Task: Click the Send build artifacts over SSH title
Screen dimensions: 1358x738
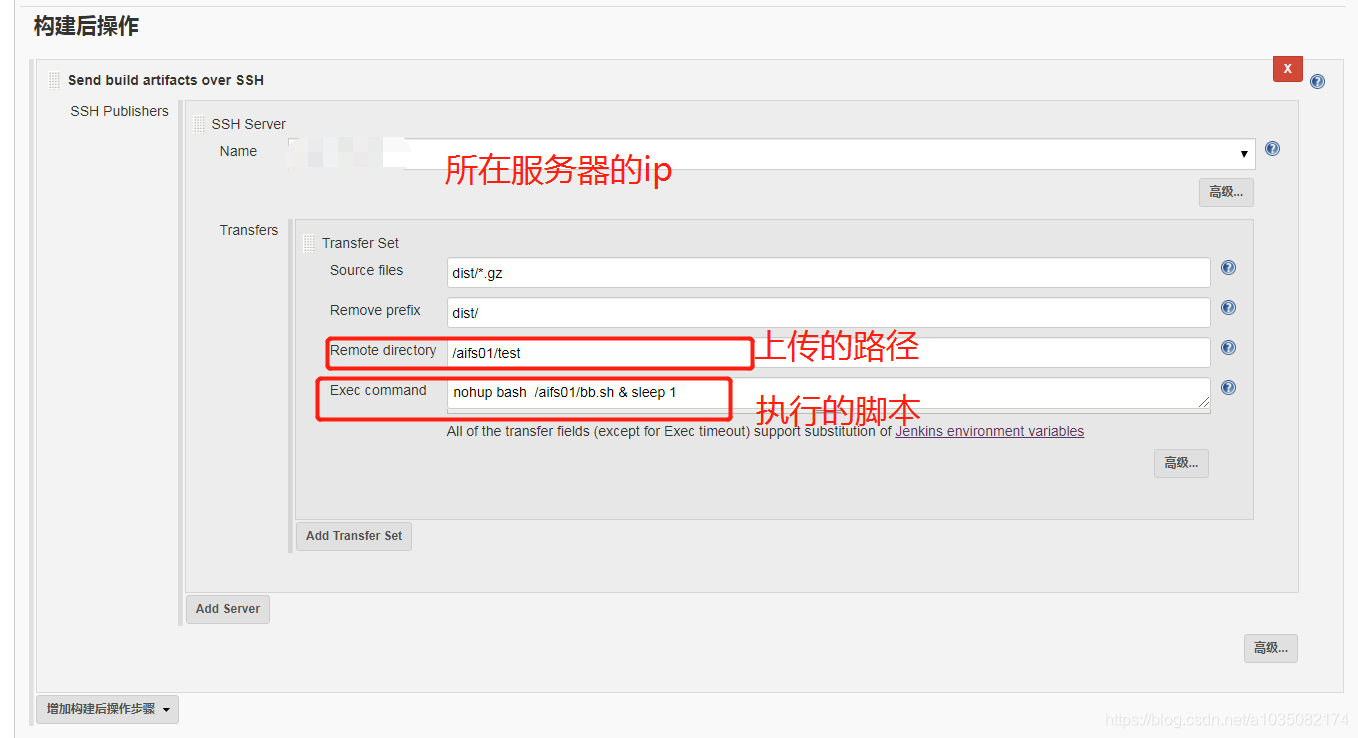Action: [x=166, y=80]
